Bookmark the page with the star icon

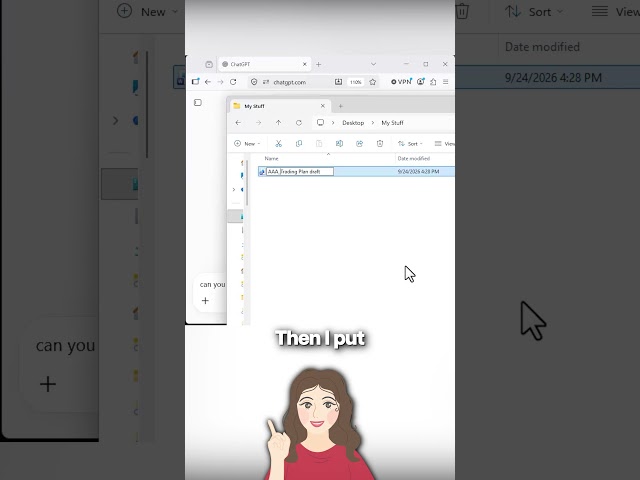[x=372, y=82]
